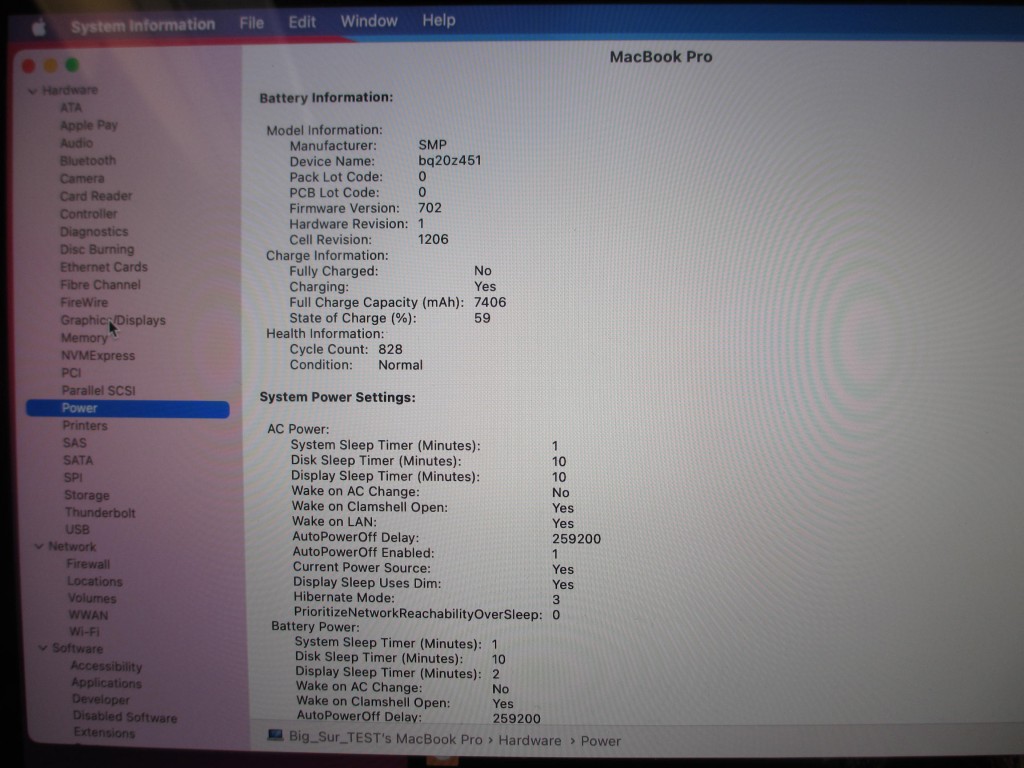
Task: Select Audio in the sidebar
Action: coord(76,143)
